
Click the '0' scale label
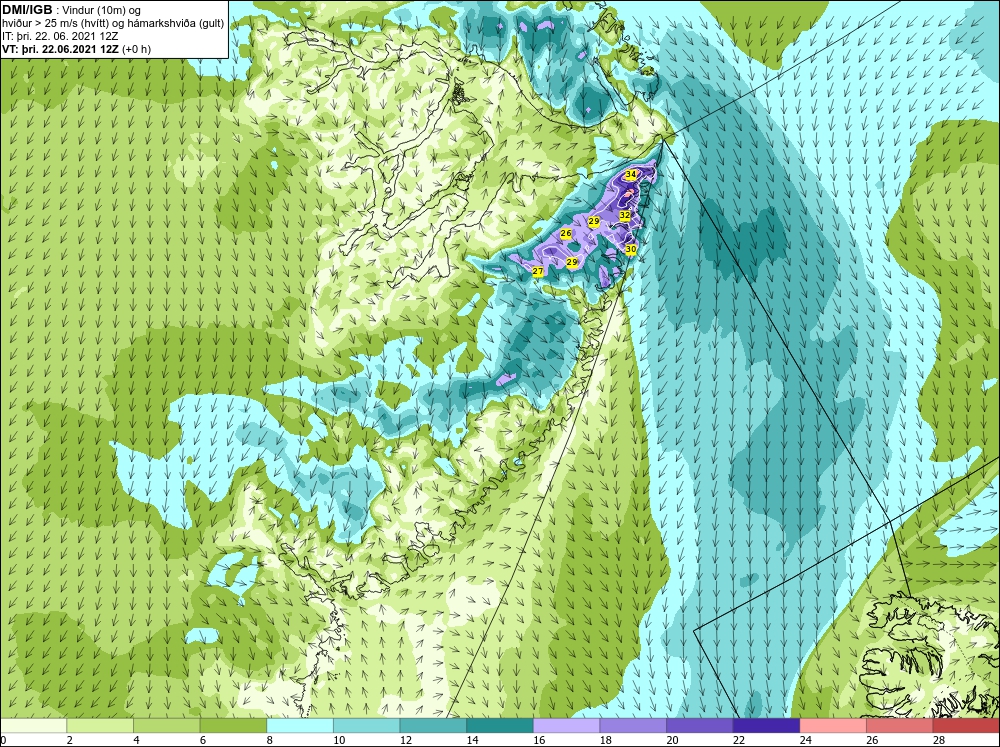point(3,740)
